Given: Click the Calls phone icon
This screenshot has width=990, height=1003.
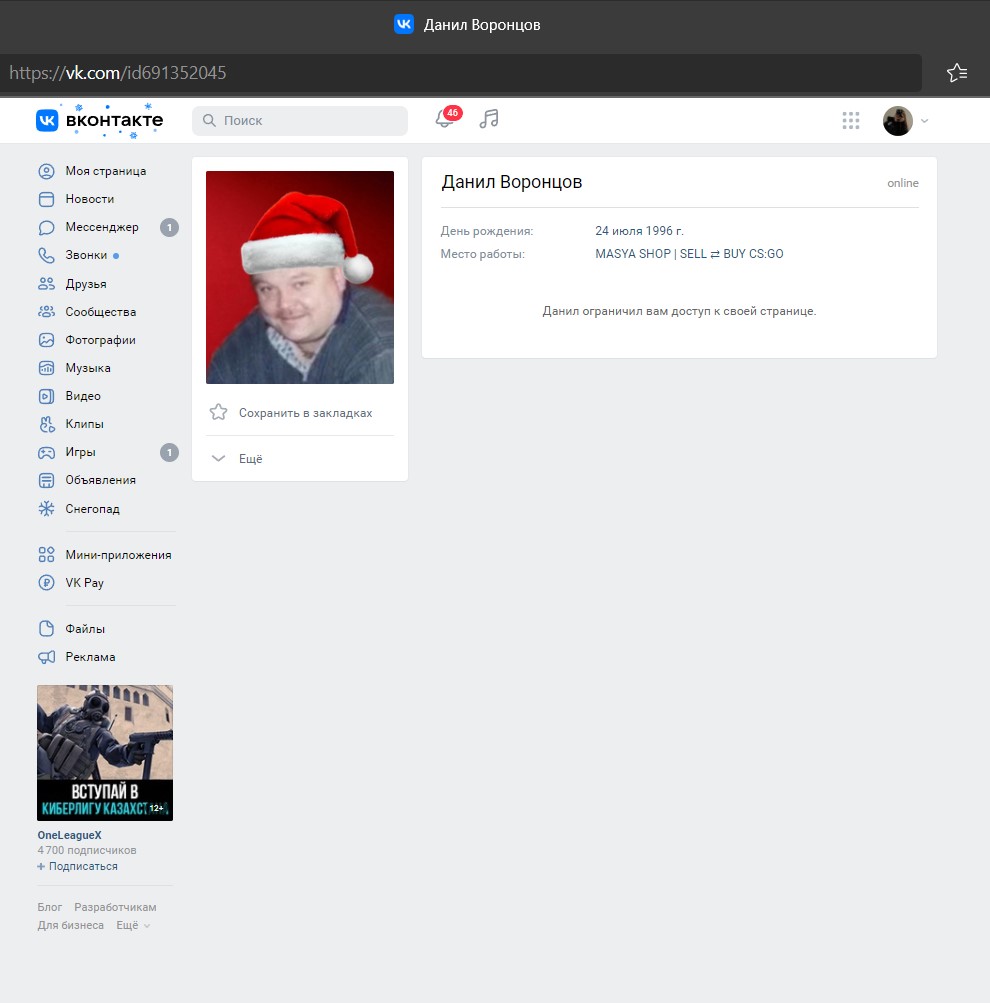Looking at the screenshot, I should click(x=46, y=255).
